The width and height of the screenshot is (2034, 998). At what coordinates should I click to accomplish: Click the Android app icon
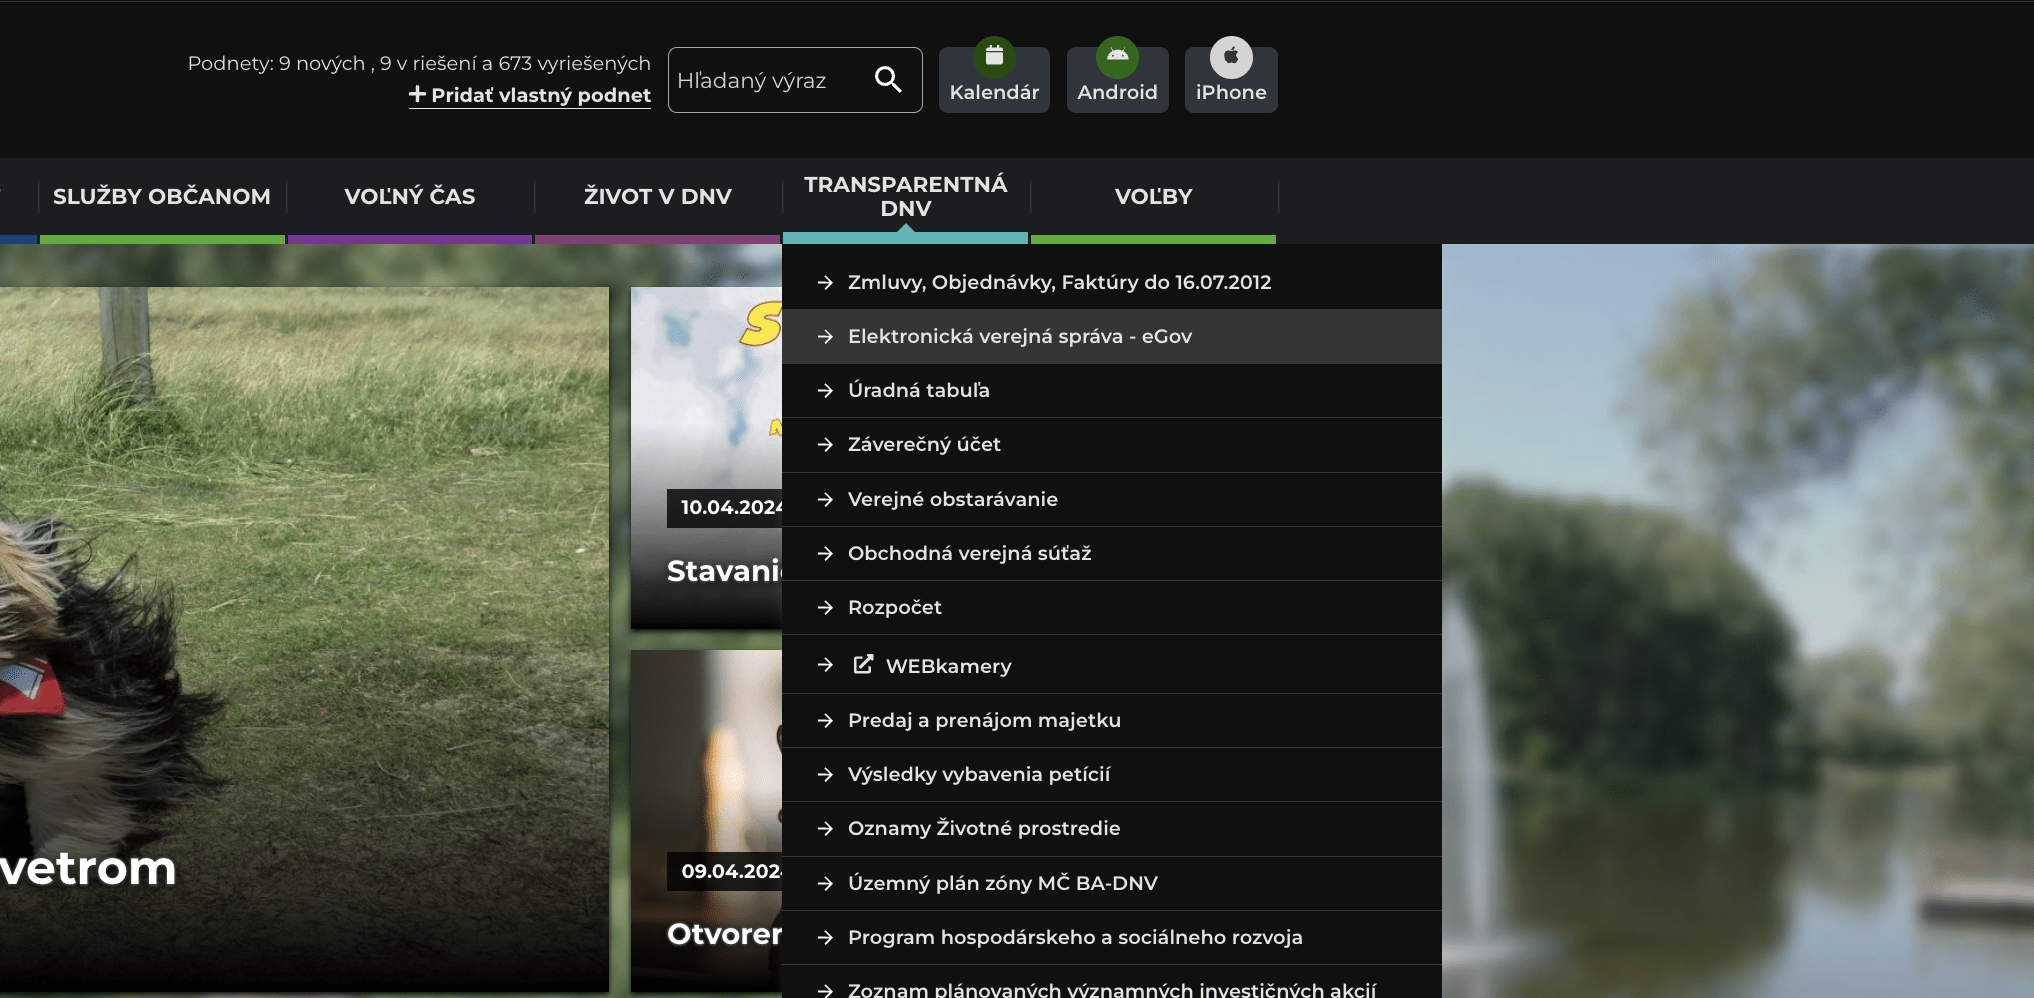pos(1117,57)
